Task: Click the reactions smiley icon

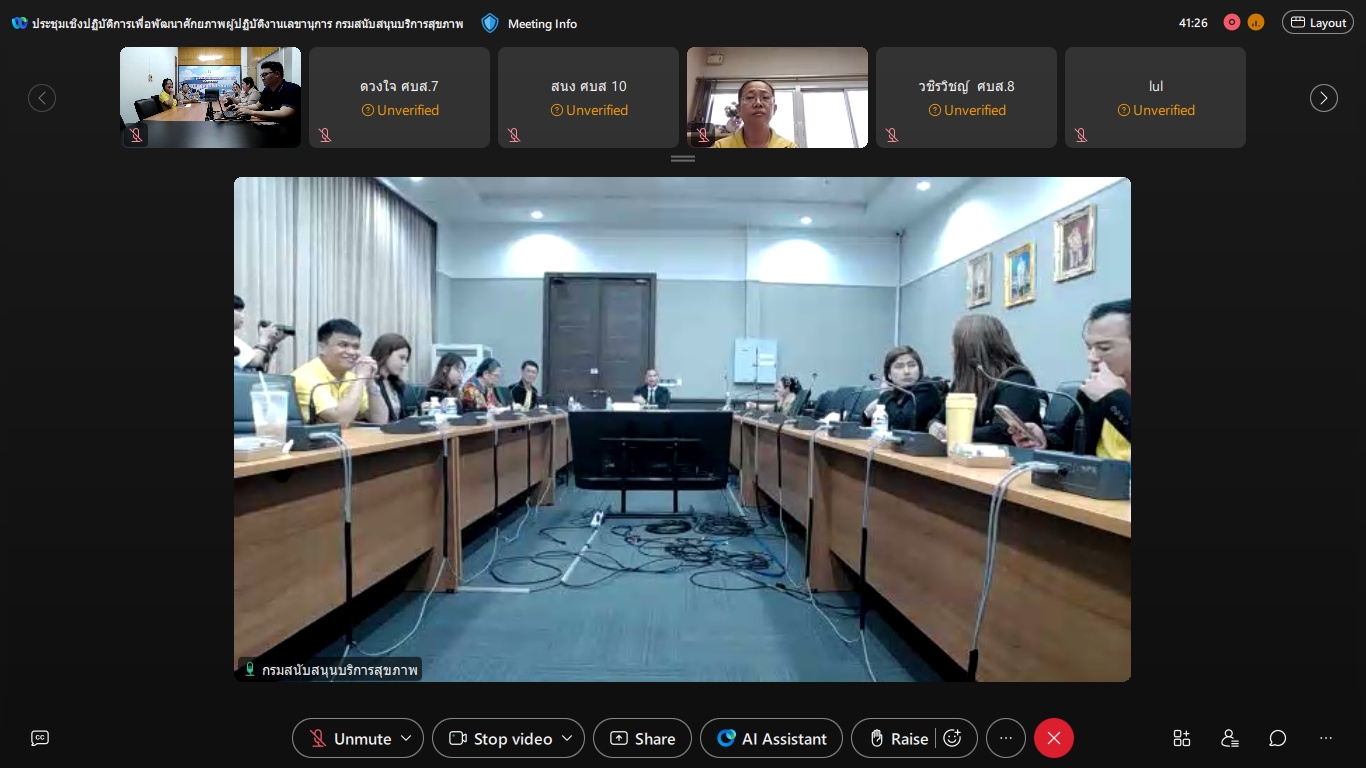Action: pos(953,738)
